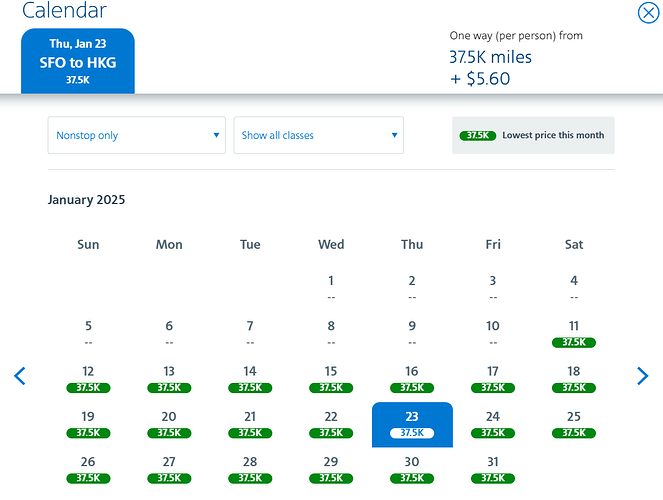Click the Wed column header
Image resolution: width=663 pixels, height=500 pixels.
point(331,244)
